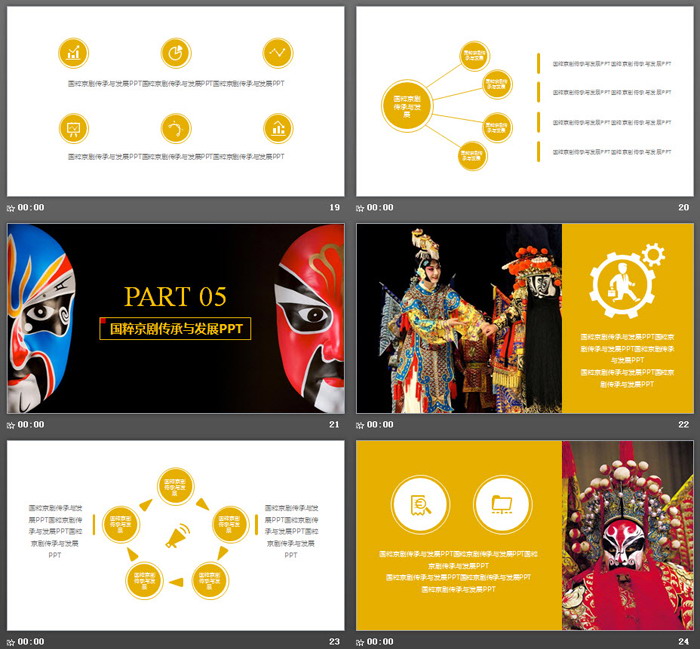Viewport: 700px width, 649px height.
Task: Click the bar chart icon on slide 19
Action: tap(73, 52)
